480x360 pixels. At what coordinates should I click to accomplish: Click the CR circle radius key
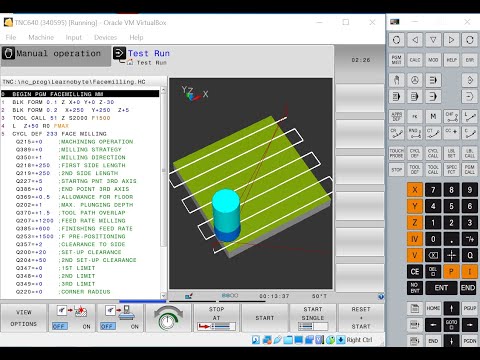tap(396, 133)
